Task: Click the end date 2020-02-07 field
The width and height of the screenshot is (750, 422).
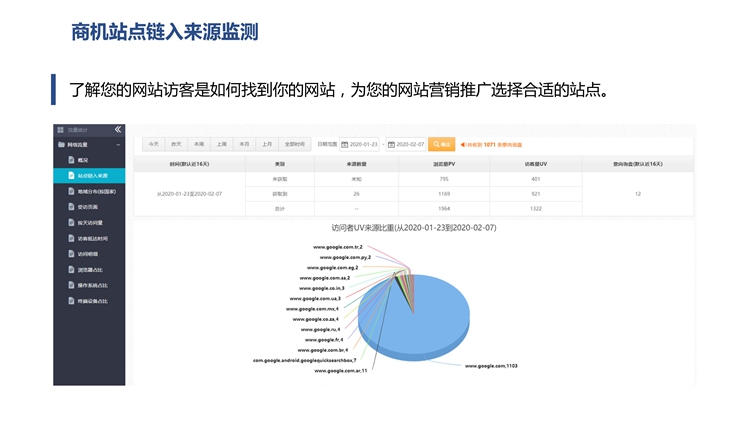Action: (x=410, y=144)
